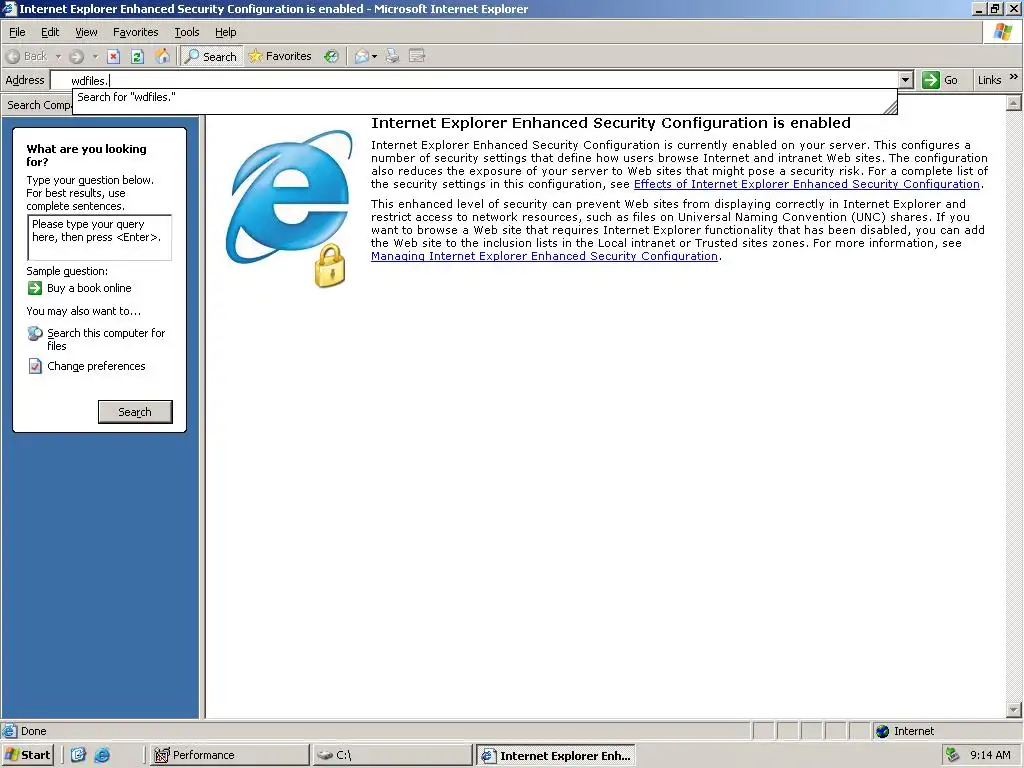Open the Edit menu
This screenshot has width=1024, height=768.
50,32
